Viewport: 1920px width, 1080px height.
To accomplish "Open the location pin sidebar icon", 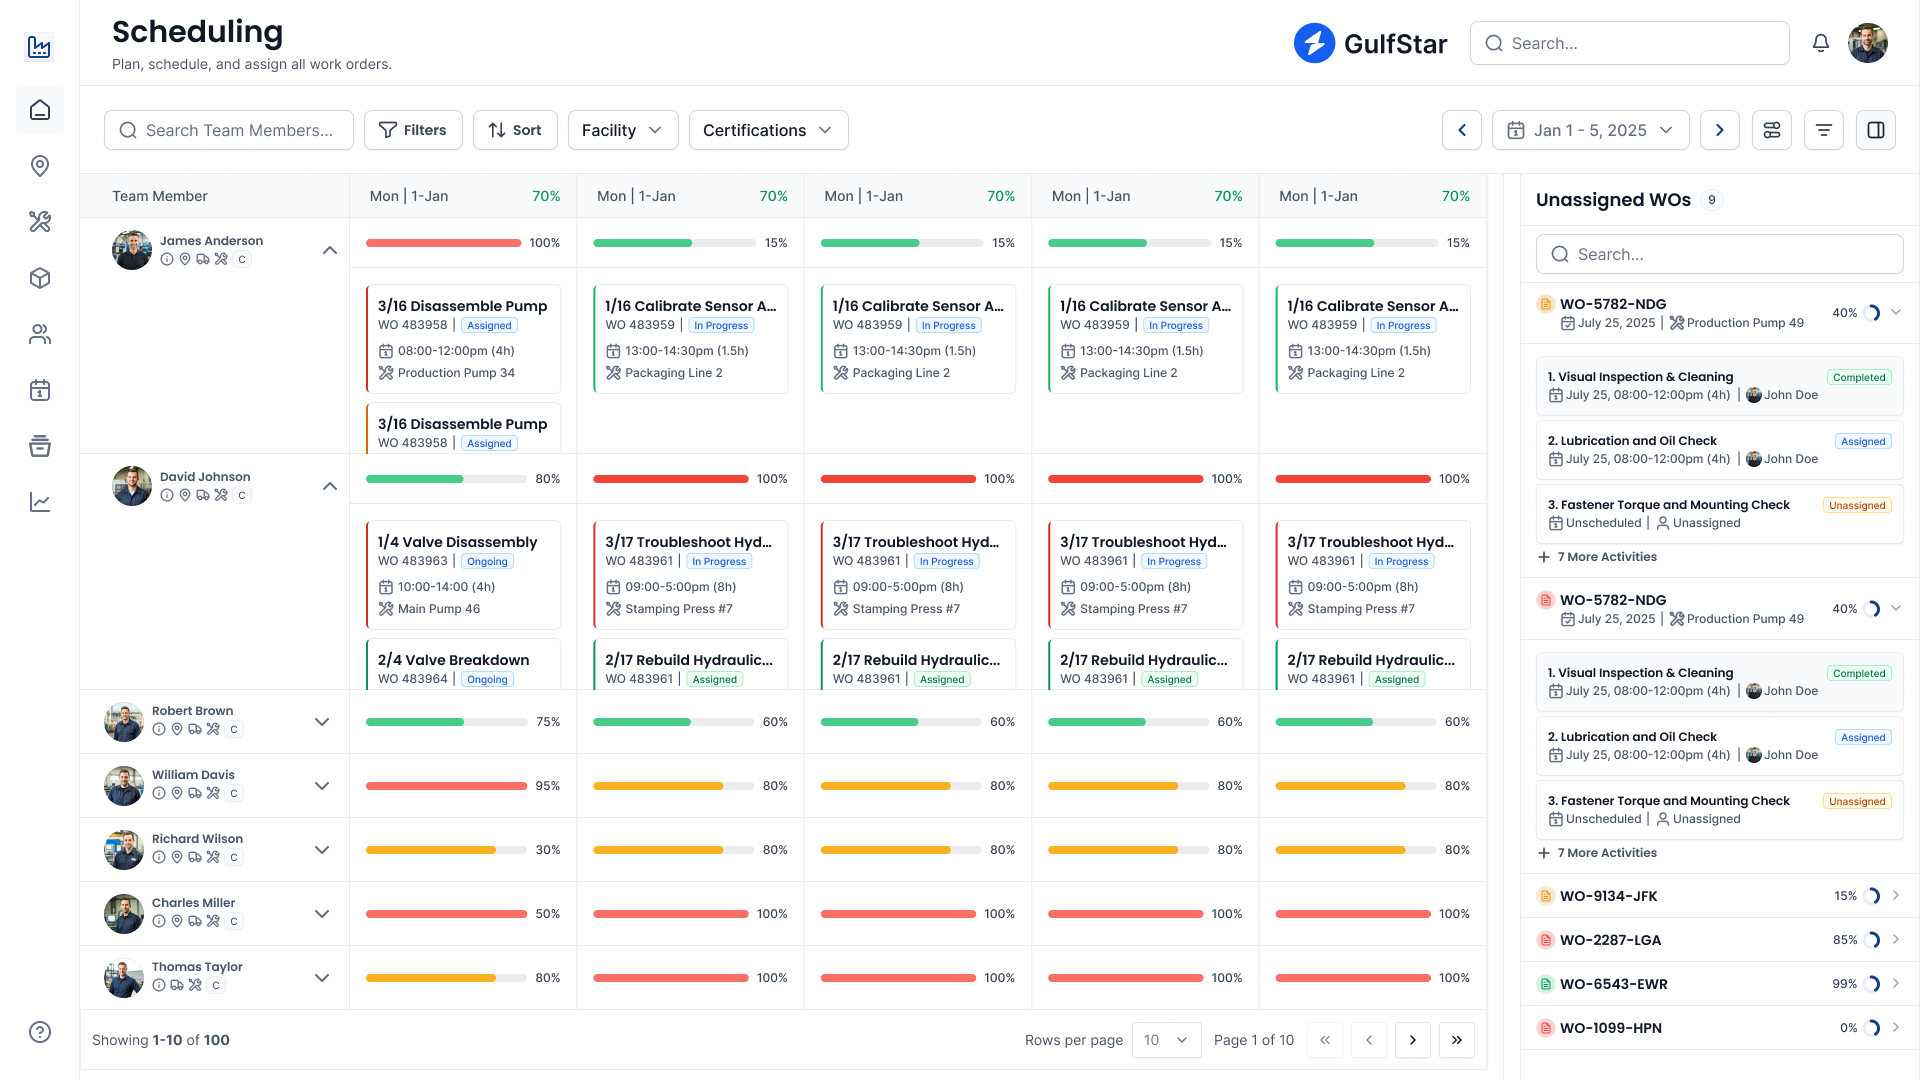I will [x=40, y=166].
